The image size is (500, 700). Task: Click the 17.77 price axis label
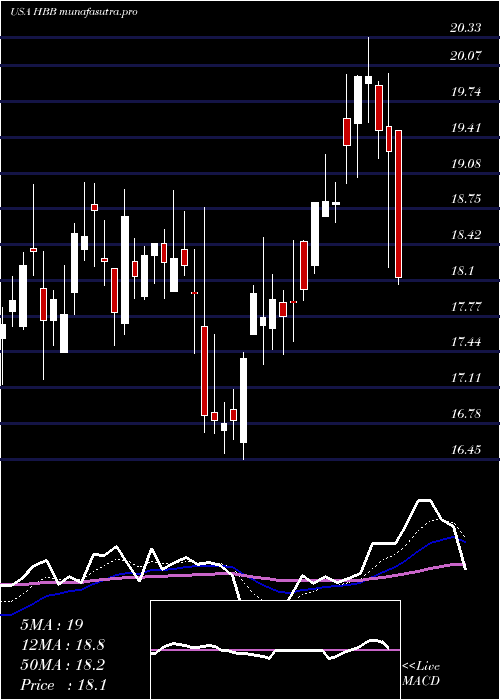pyautogui.click(x=466, y=307)
